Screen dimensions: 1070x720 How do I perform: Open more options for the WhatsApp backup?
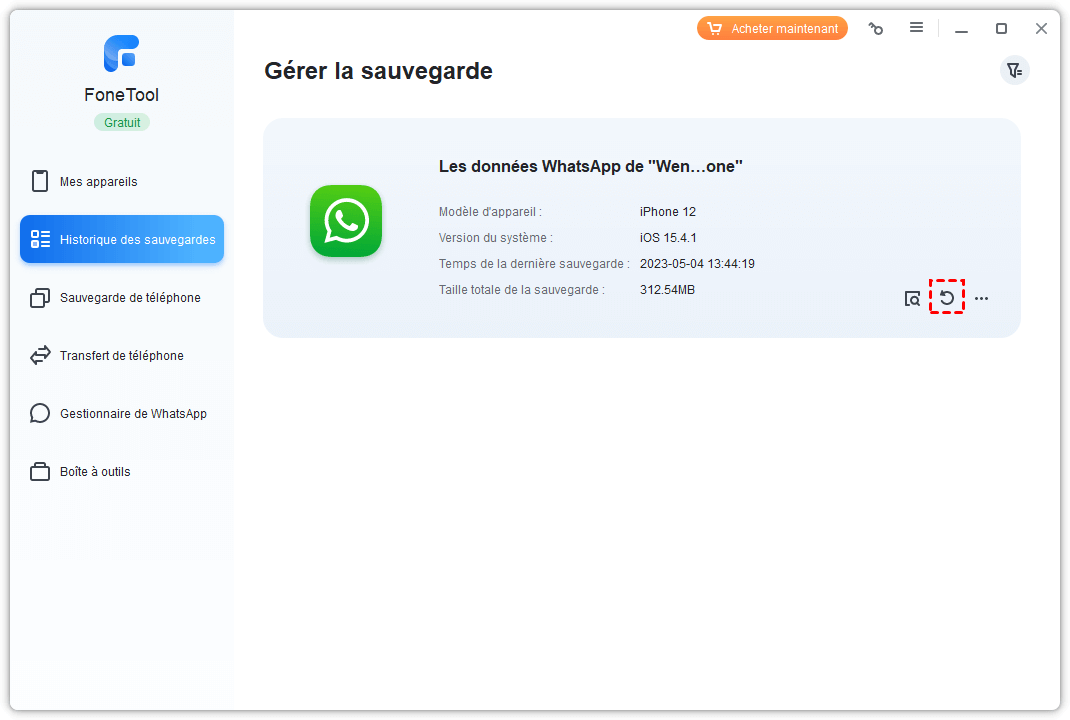click(x=981, y=299)
